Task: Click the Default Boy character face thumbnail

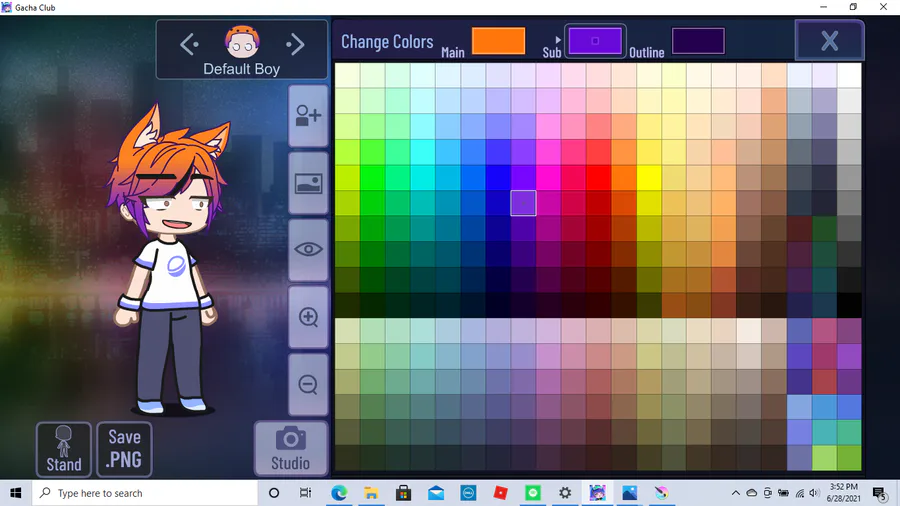Action: pos(242,42)
